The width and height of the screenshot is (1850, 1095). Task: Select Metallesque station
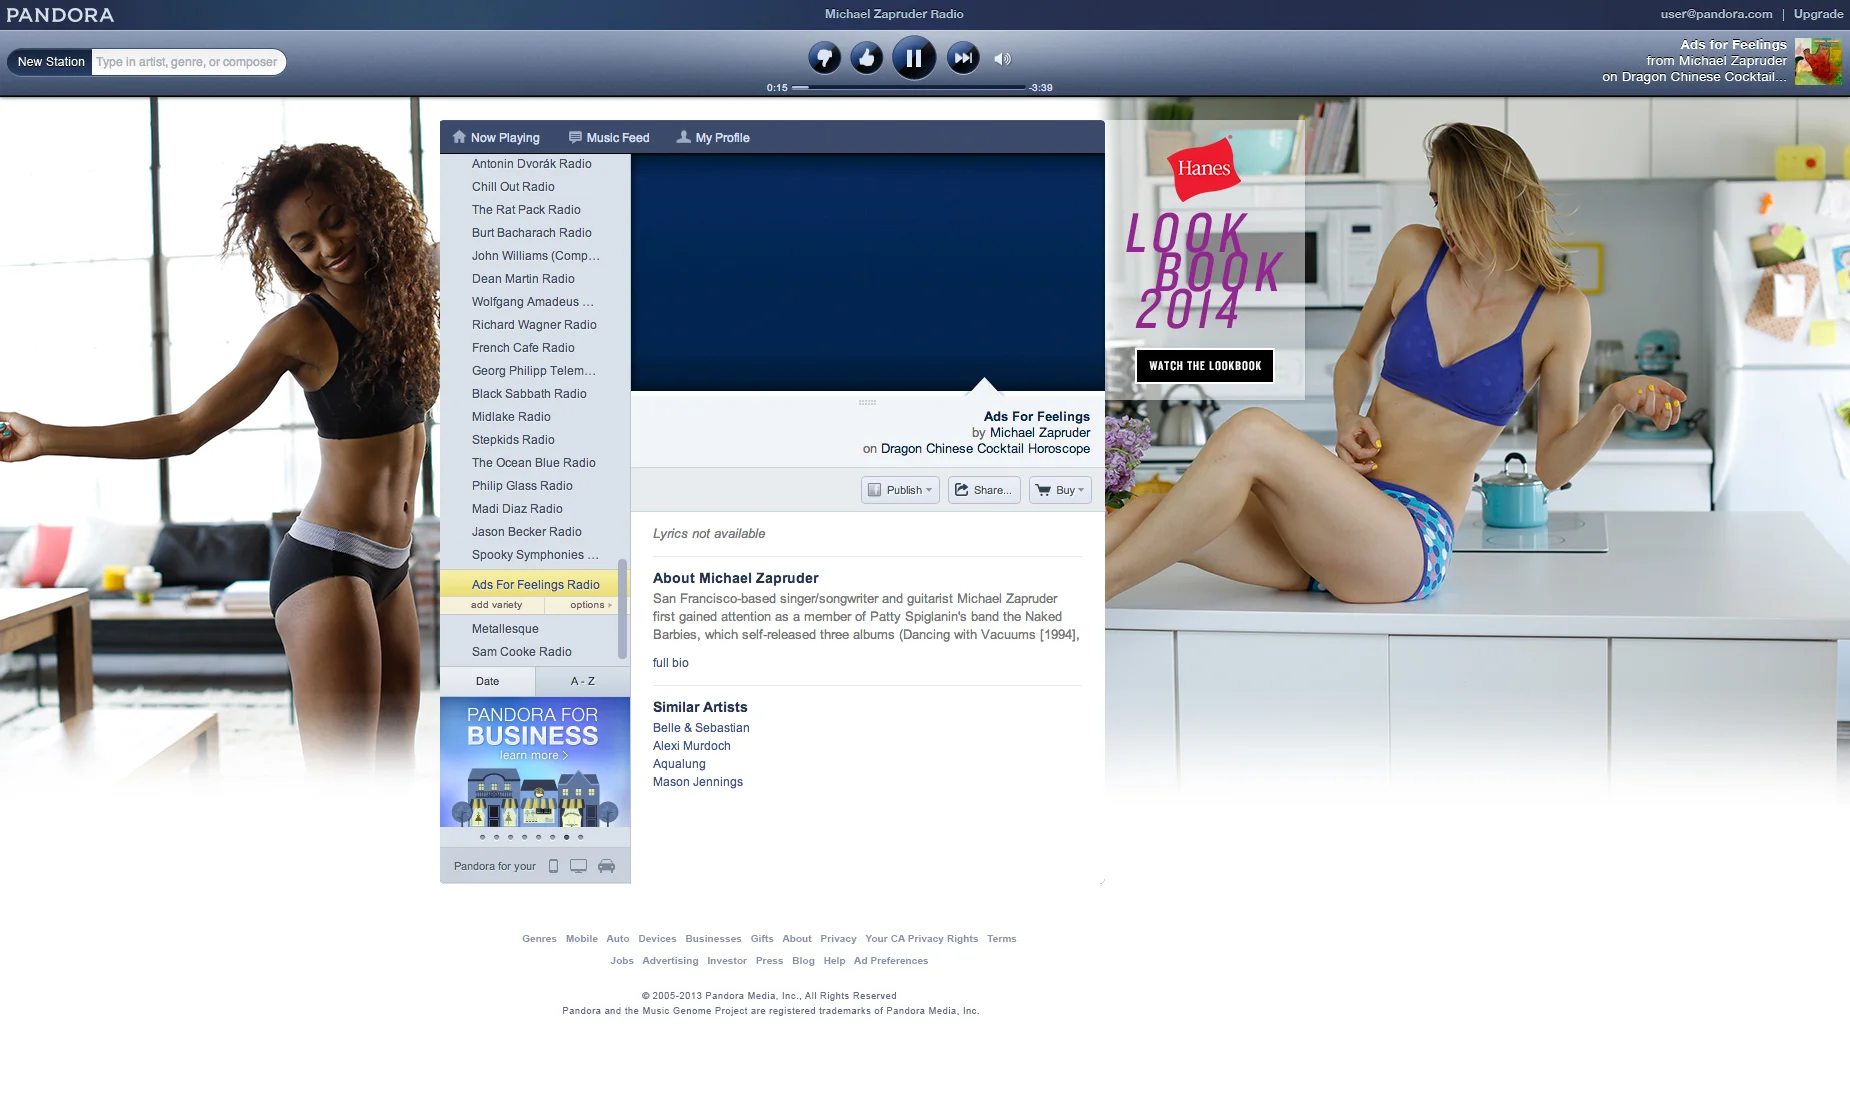click(505, 629)
